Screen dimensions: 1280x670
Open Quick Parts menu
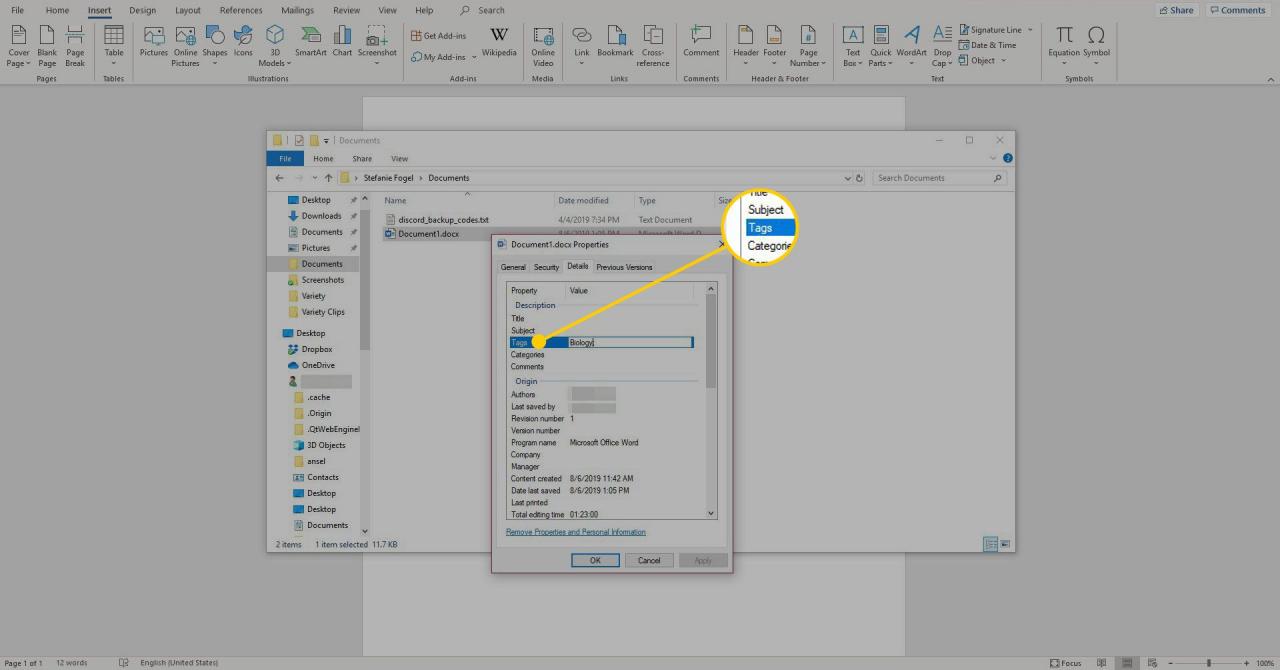click(x=881, y=47)
